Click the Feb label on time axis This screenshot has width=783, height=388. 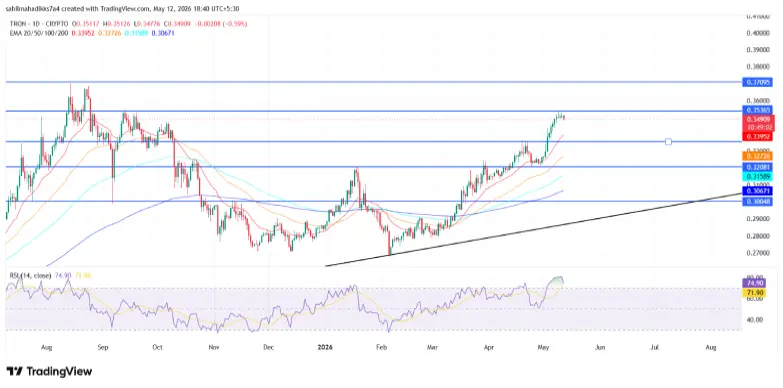click(x=382, y=347)
